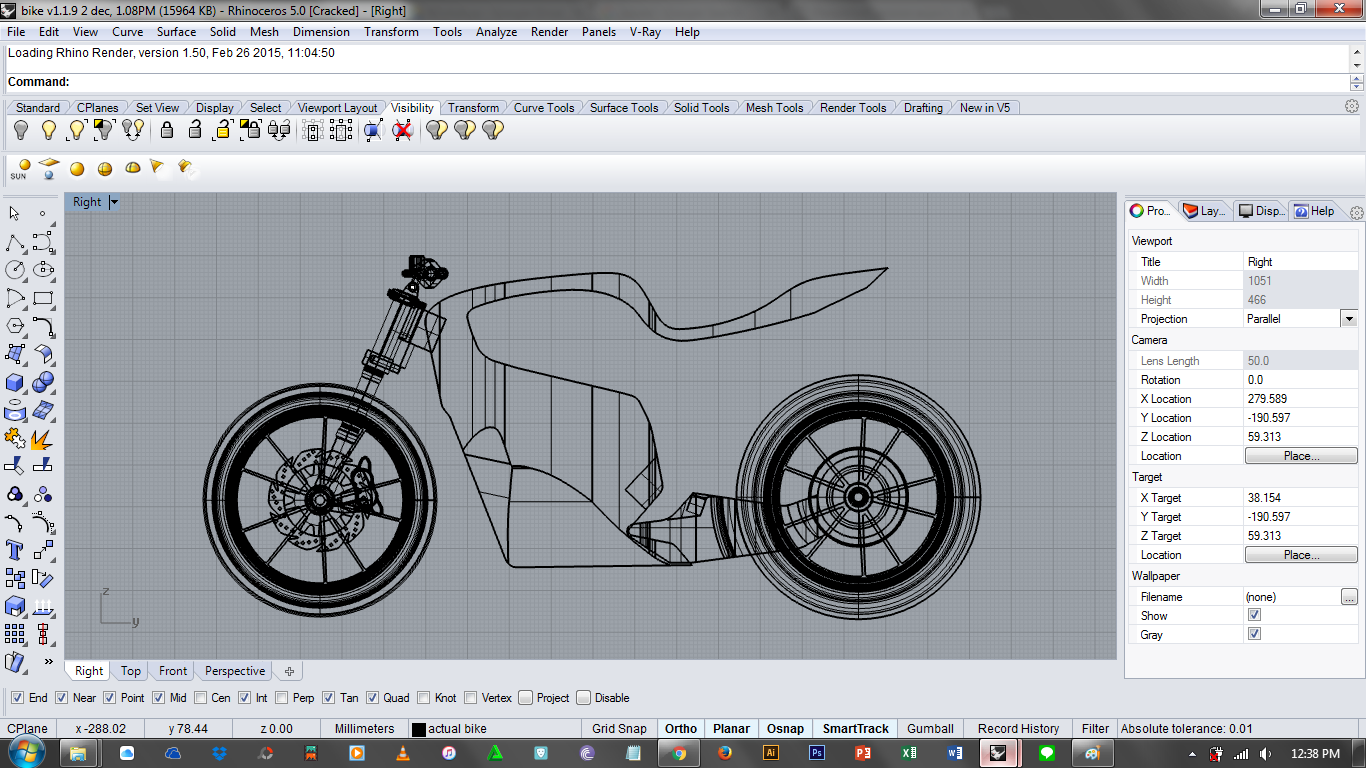Viewport: 1366px width, 768px height.
Task: Select the Box solid tool
Action: click(x=14, y=382)
